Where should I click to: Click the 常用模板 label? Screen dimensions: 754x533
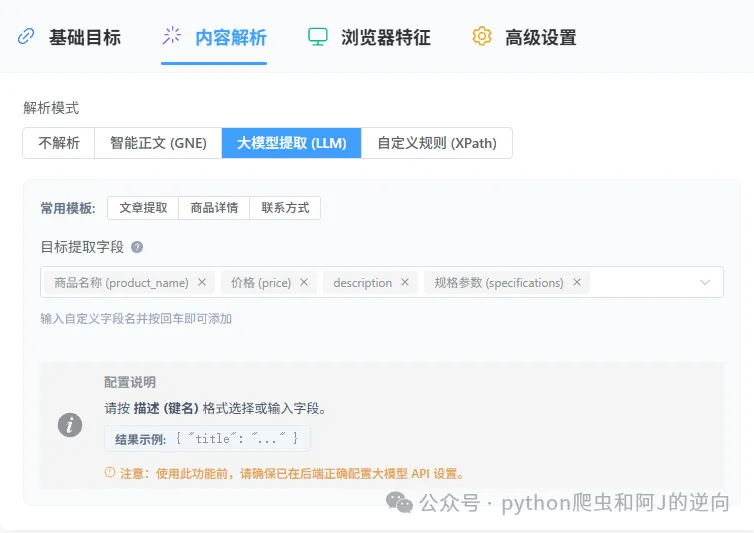point(68,208)
